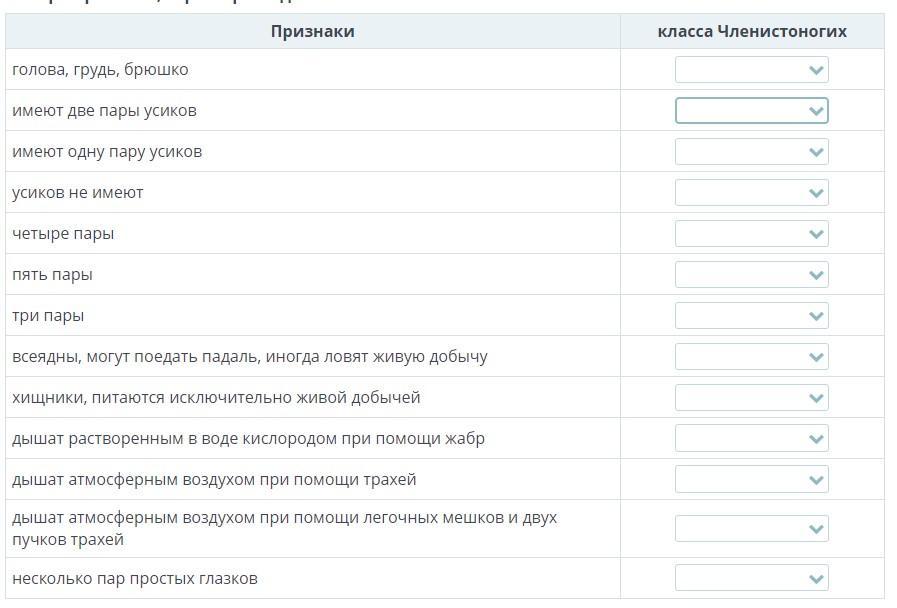Open dropdown for "имеют две пары усиков"
The width and height of the screenshot is (897, 608).
tap(751, 111)
